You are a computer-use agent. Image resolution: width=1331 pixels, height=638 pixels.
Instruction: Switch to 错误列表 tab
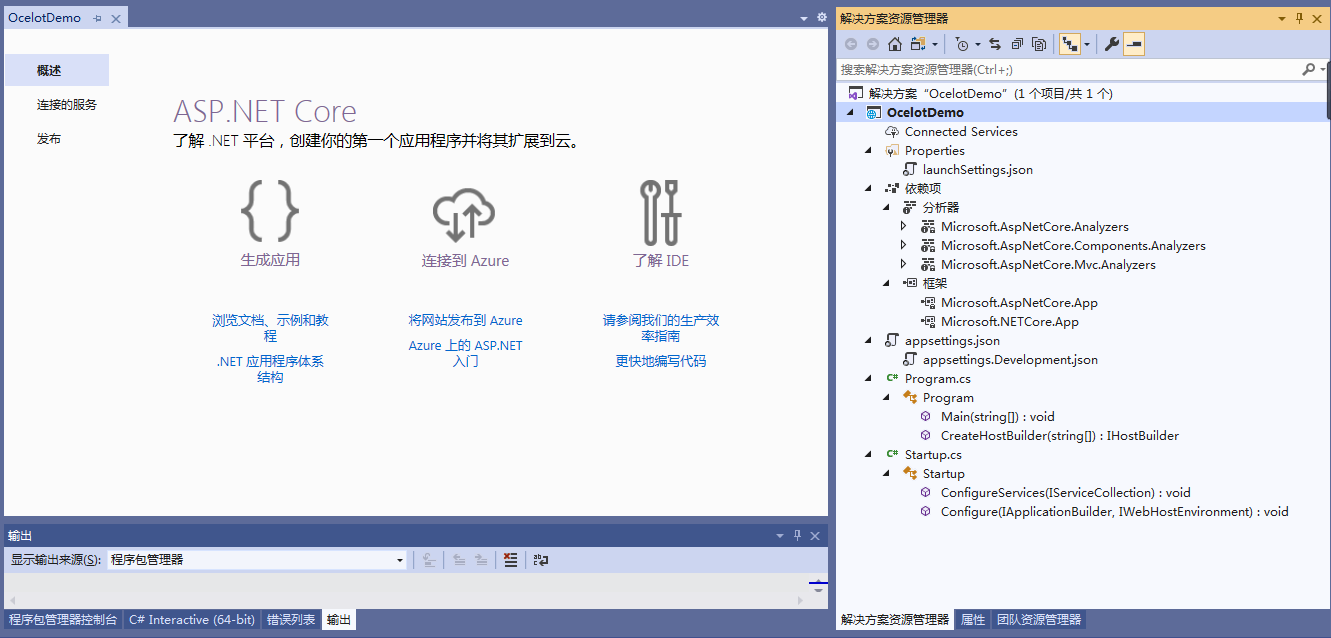point(291,620)
